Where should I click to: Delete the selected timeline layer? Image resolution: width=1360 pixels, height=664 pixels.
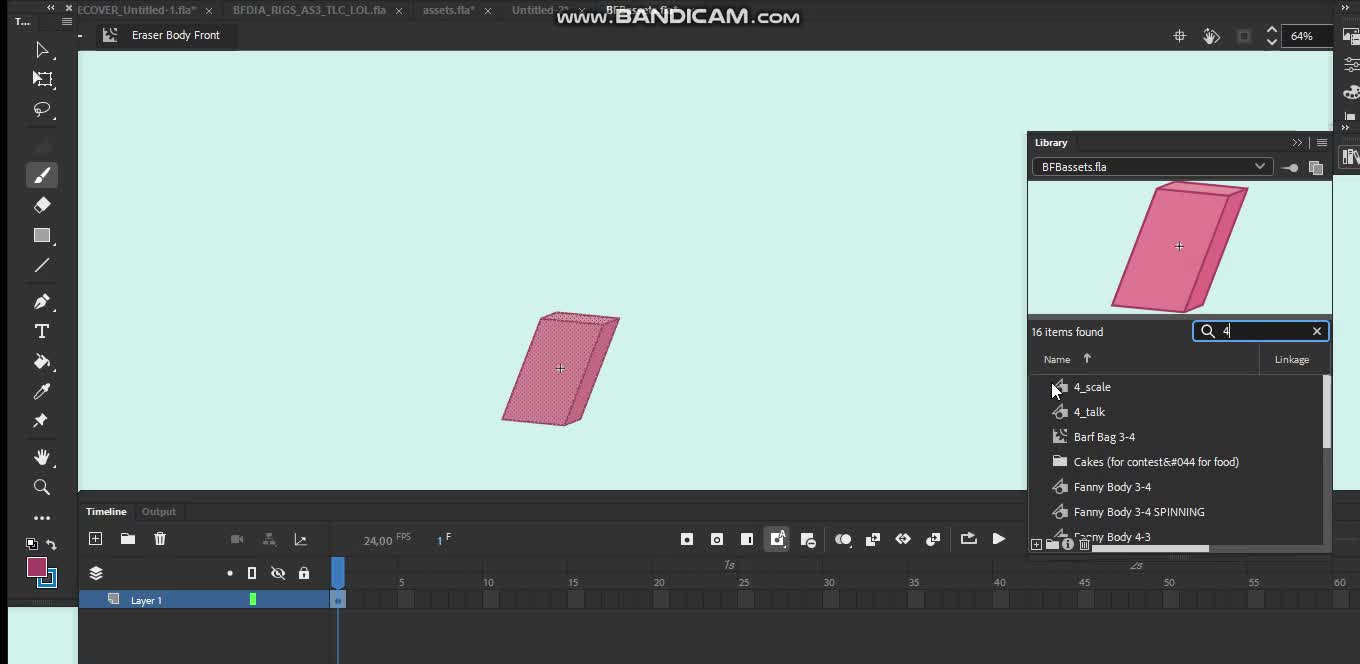160,539
